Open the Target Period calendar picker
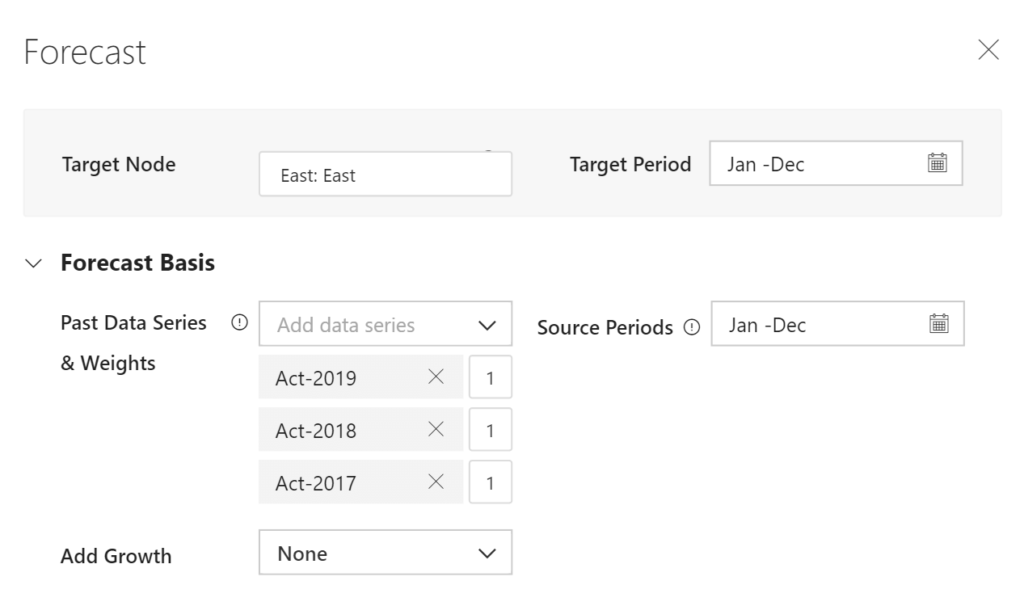The image size is (1024, 602). [937, 163]
